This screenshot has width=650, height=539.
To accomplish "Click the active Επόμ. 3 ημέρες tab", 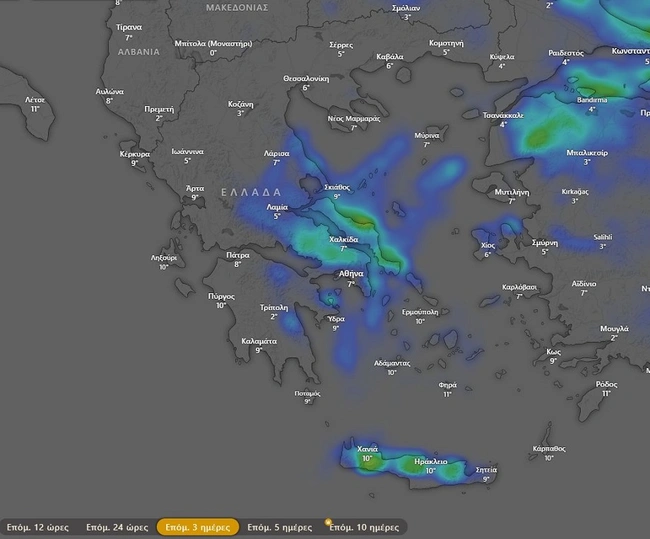I will pyautogui.click(x=198, y=527).
